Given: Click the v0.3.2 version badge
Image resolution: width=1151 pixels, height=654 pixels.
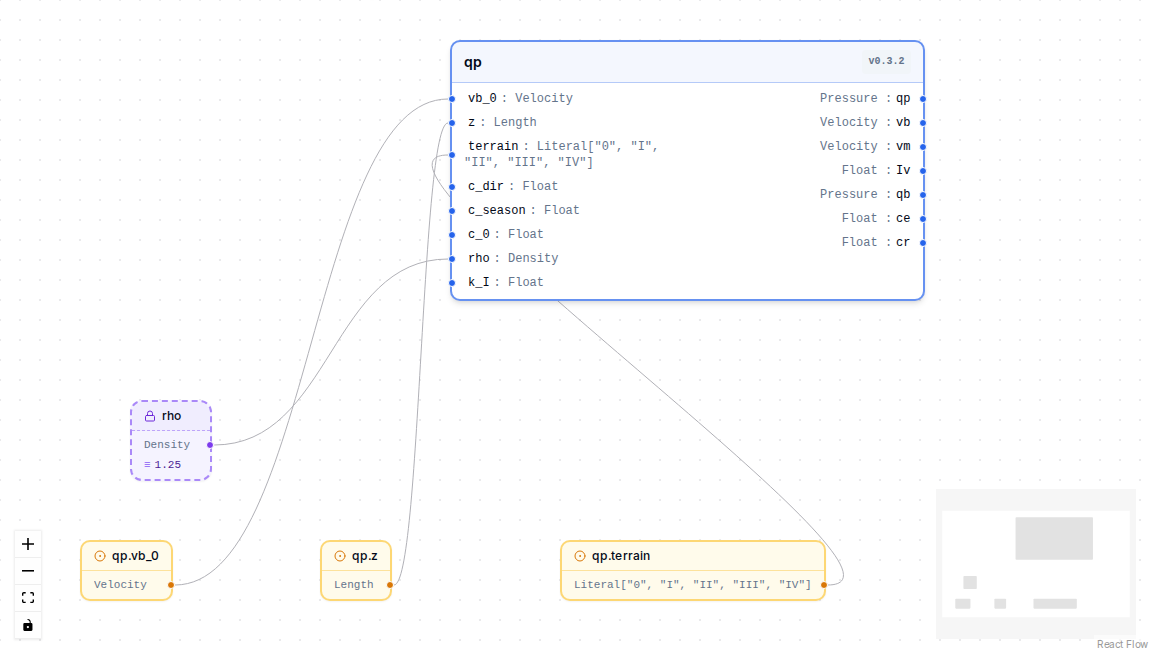Looking at the screenshot, I should 886,61.
